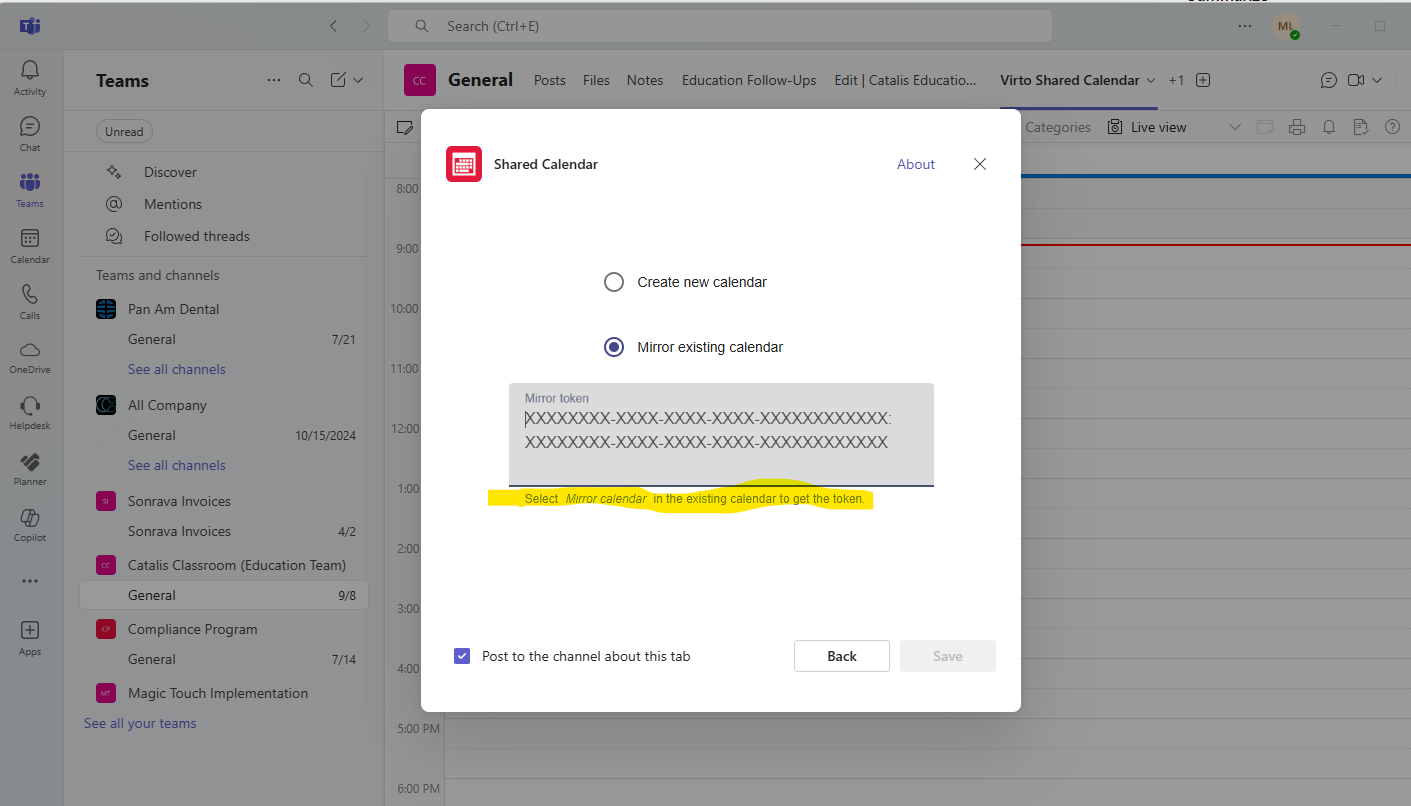Open the Pan Am Dental team

coord(173,309)
